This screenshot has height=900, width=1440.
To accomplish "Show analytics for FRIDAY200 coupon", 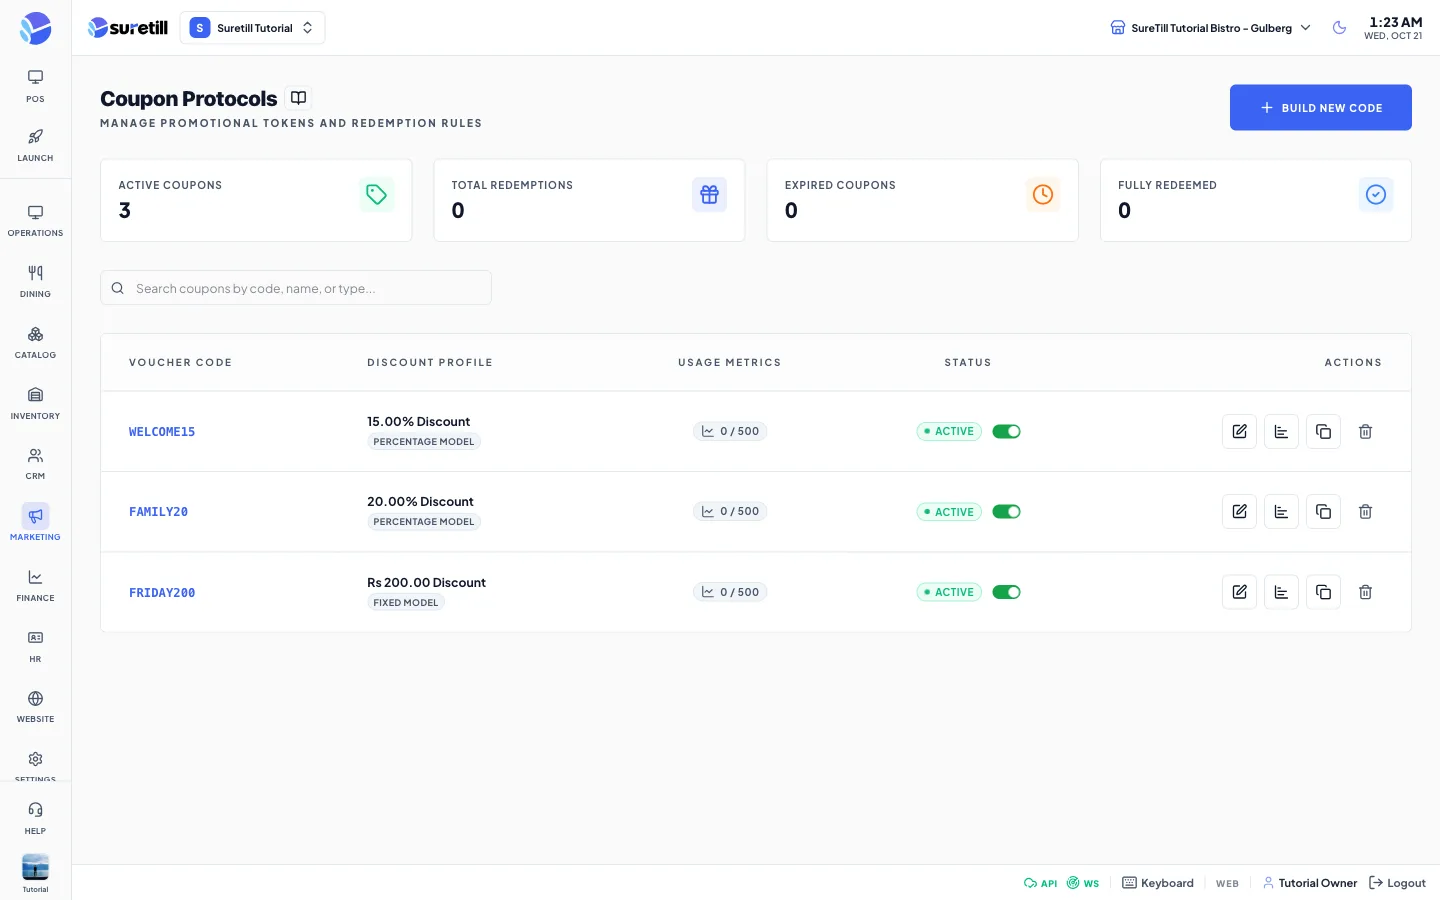I will 1281,592.
